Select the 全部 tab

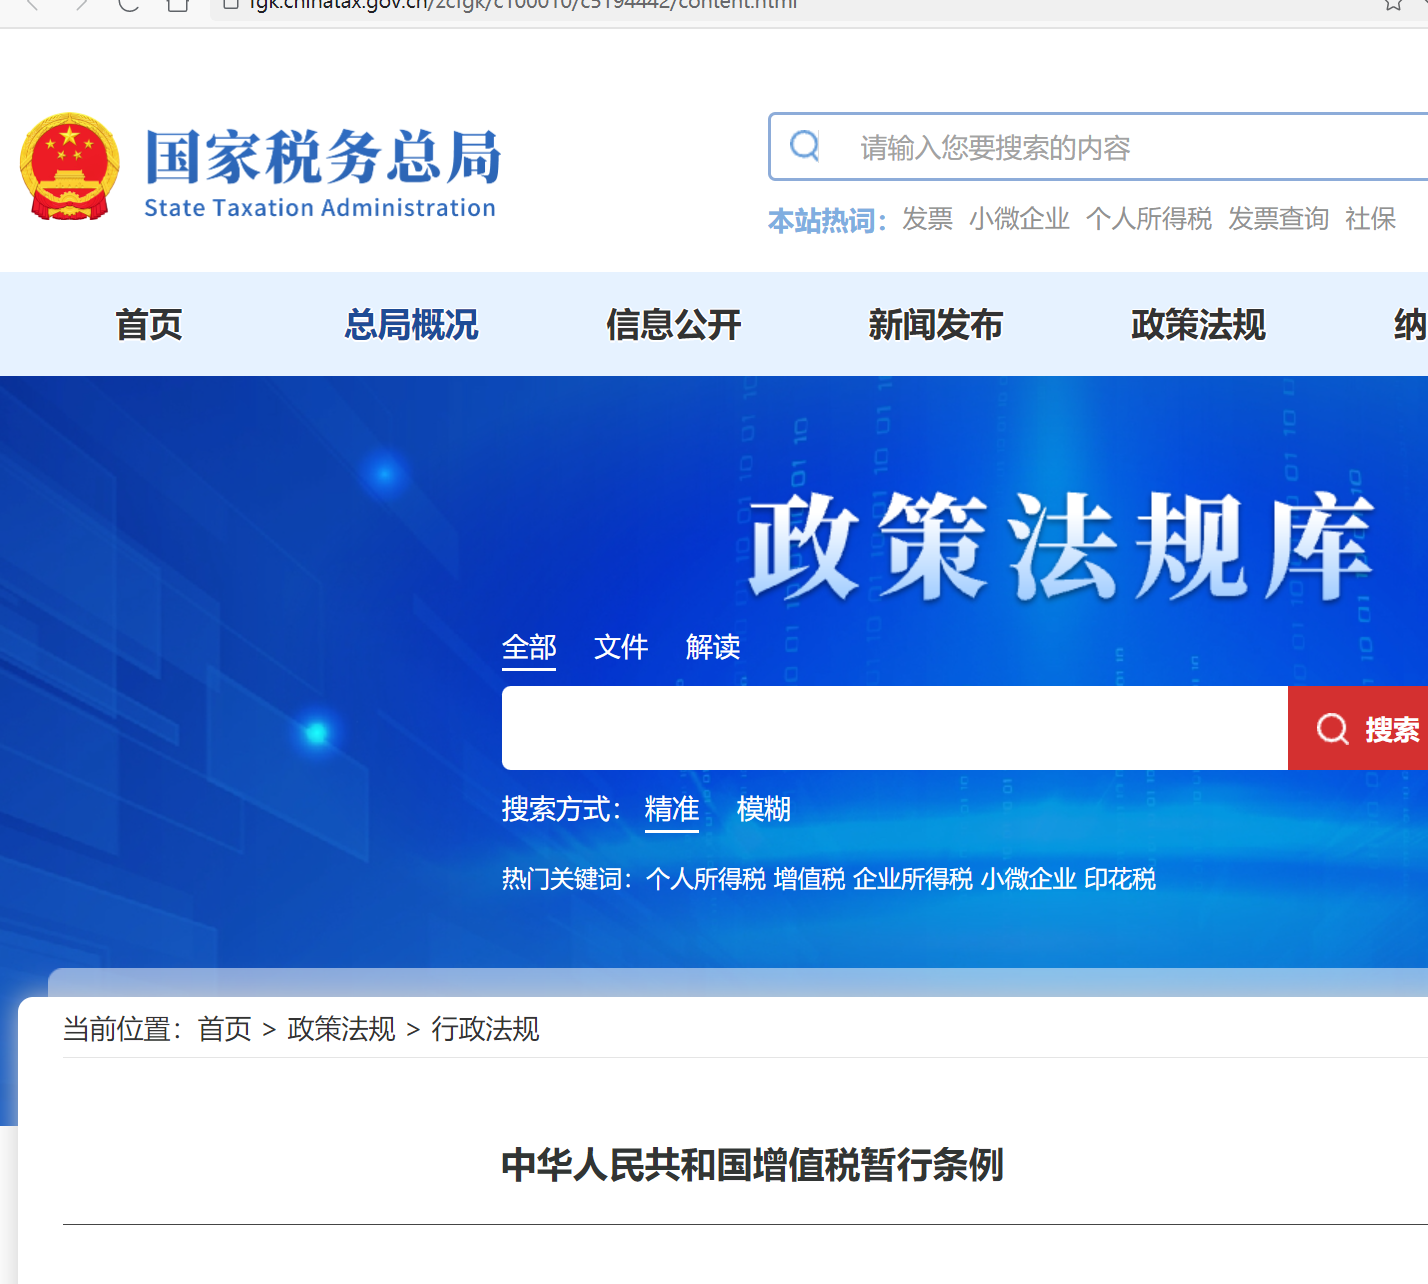point(528,648)
